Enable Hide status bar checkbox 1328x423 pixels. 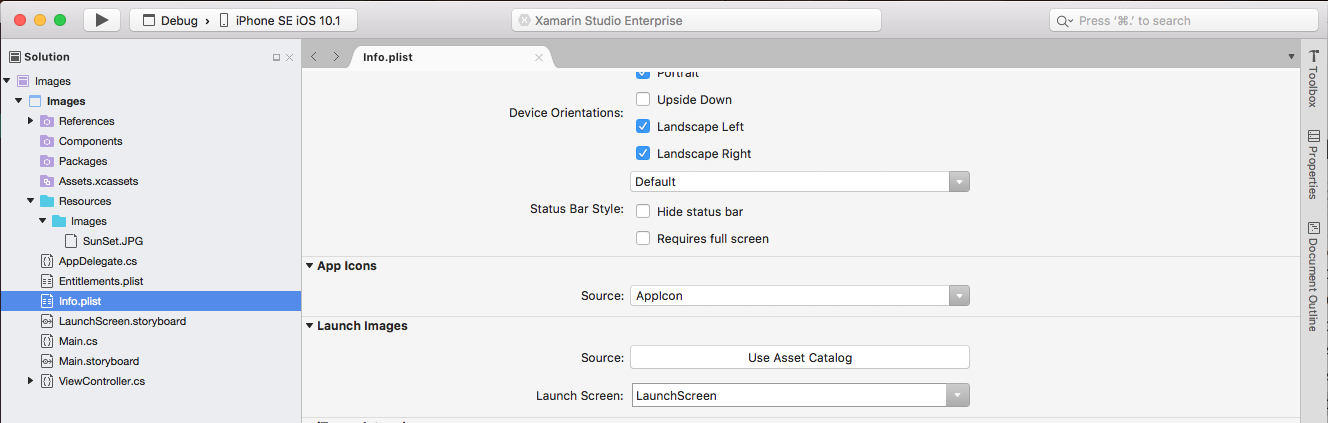click(x=643, y=211)
